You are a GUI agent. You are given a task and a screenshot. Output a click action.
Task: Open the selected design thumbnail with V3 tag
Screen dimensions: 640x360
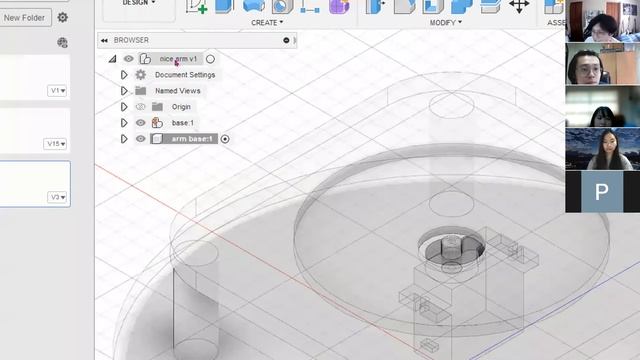[35, 184]
